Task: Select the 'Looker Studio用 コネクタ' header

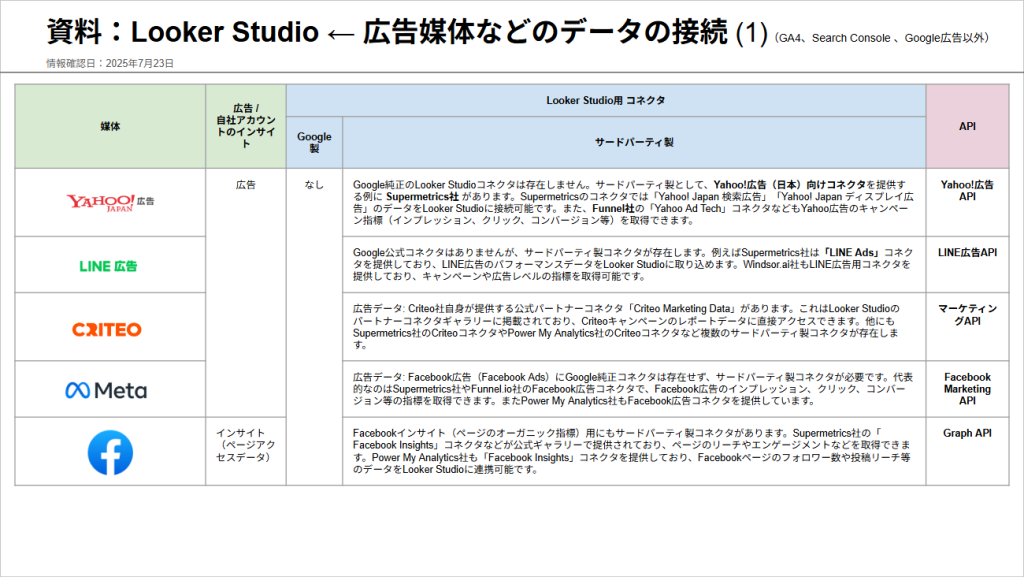Action: [x=606, y=101]
